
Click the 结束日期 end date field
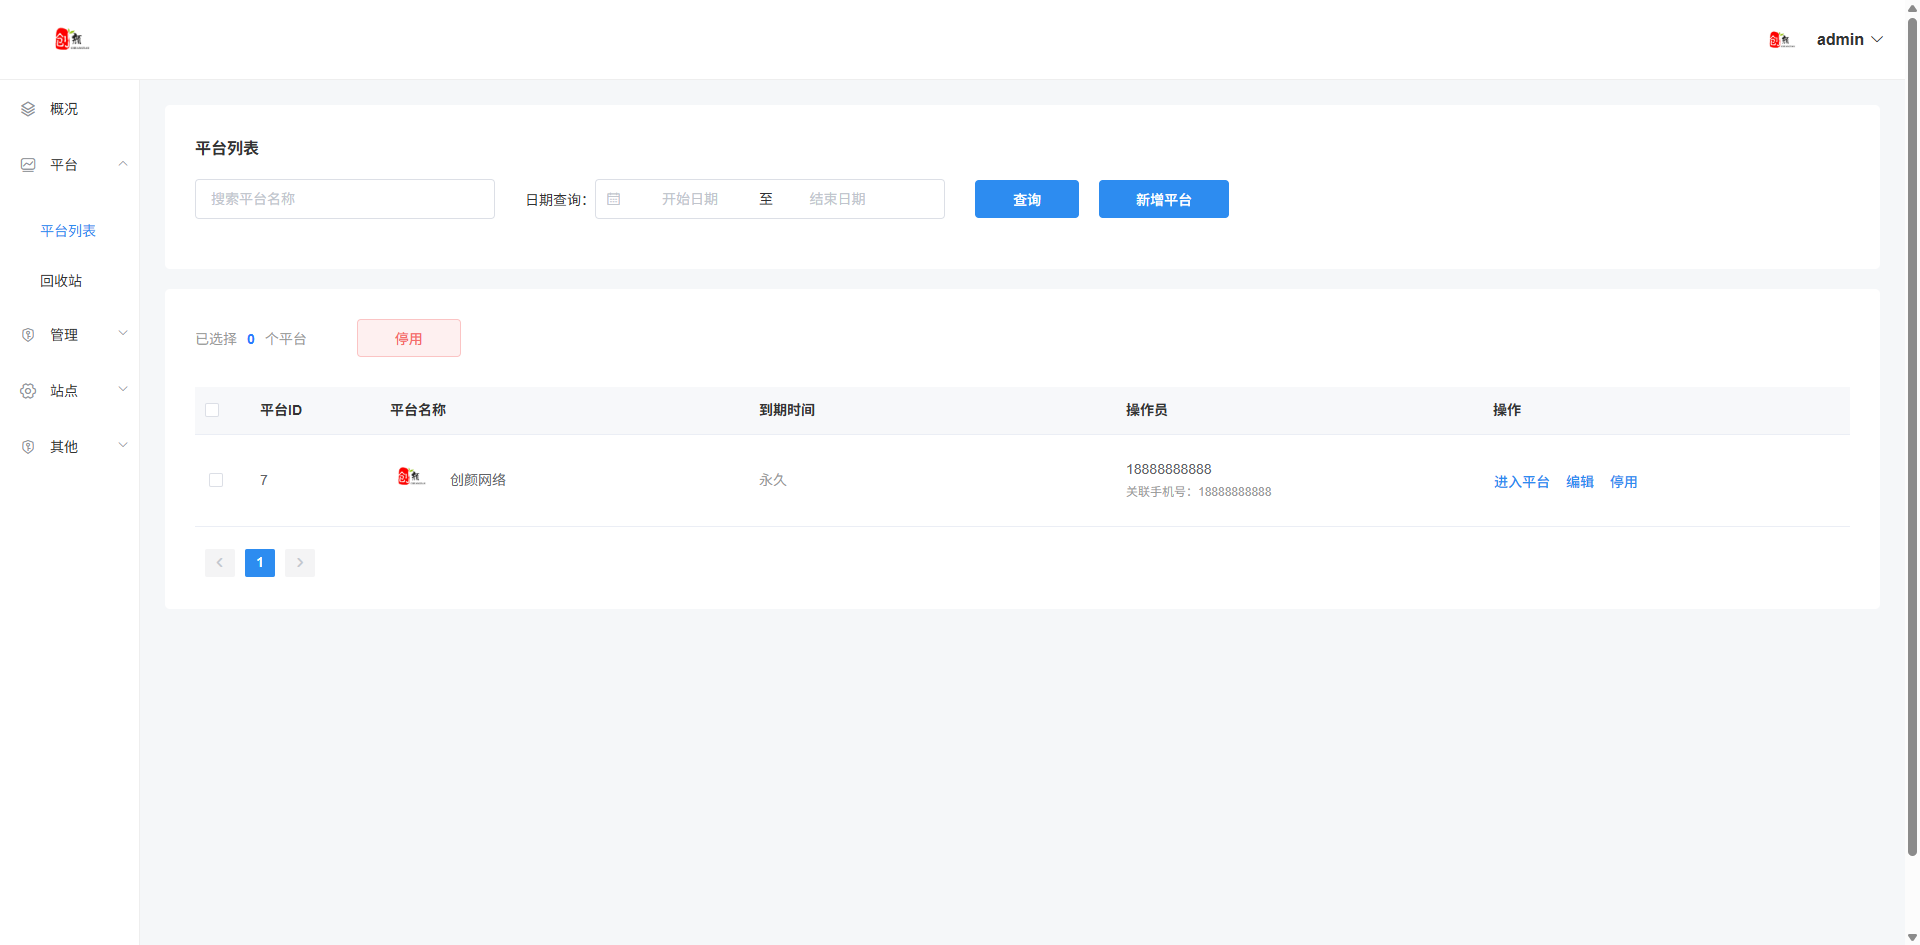point(838,199)
